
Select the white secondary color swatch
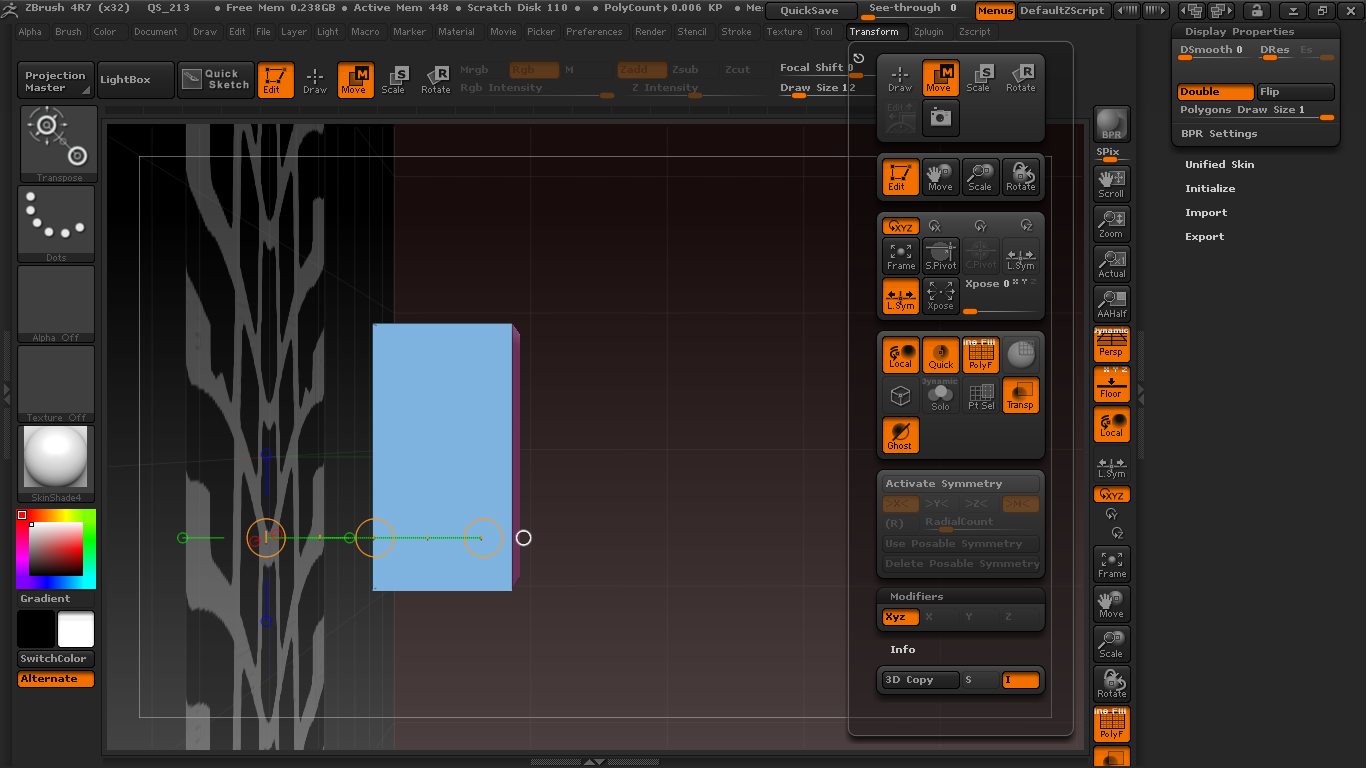click(x=76, y=630)
